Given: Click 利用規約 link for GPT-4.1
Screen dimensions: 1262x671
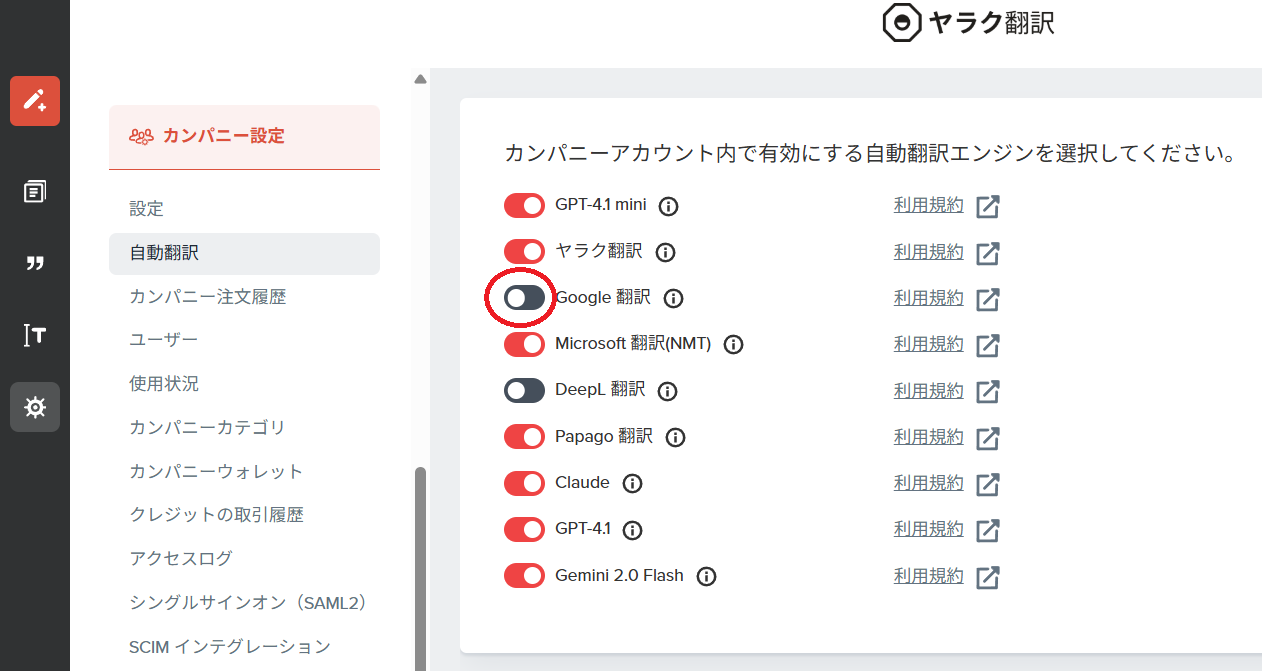Looking at the screenshot, I should click(928, 529).
